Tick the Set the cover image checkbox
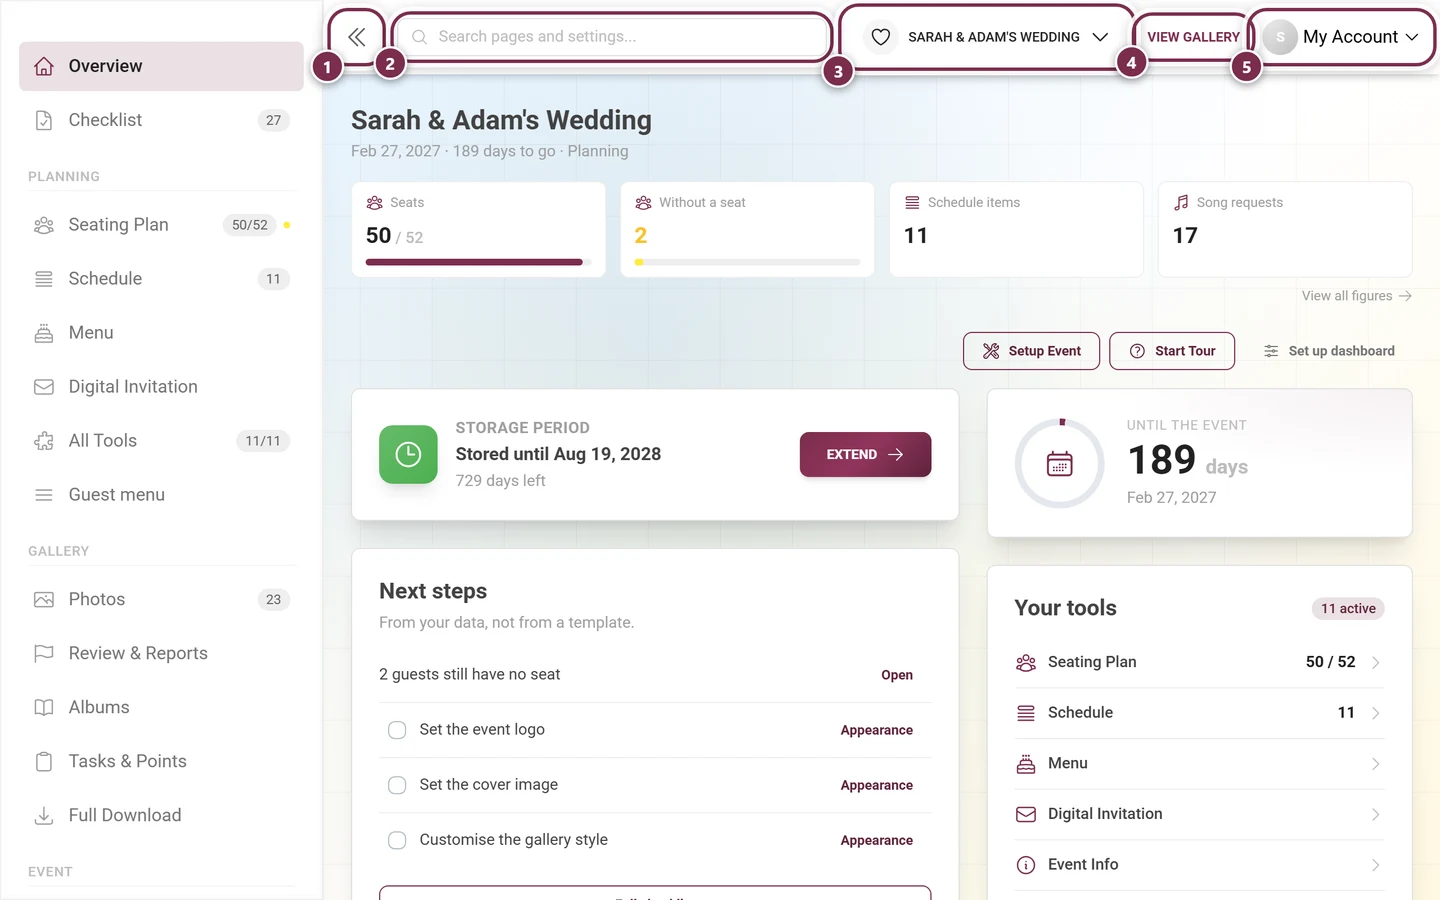Image resolution: width=1440 pixels, height=900 pixels. click(397, 785)
